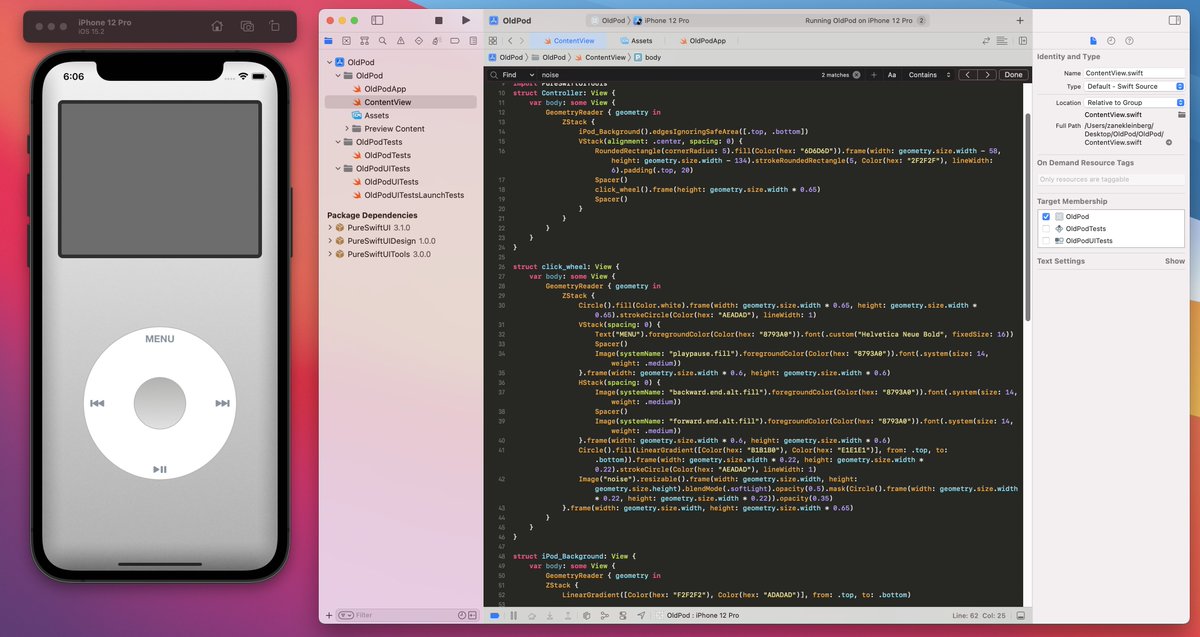Click the body item in jump bar
This screenshot has height=637, width=1200.
647,58
